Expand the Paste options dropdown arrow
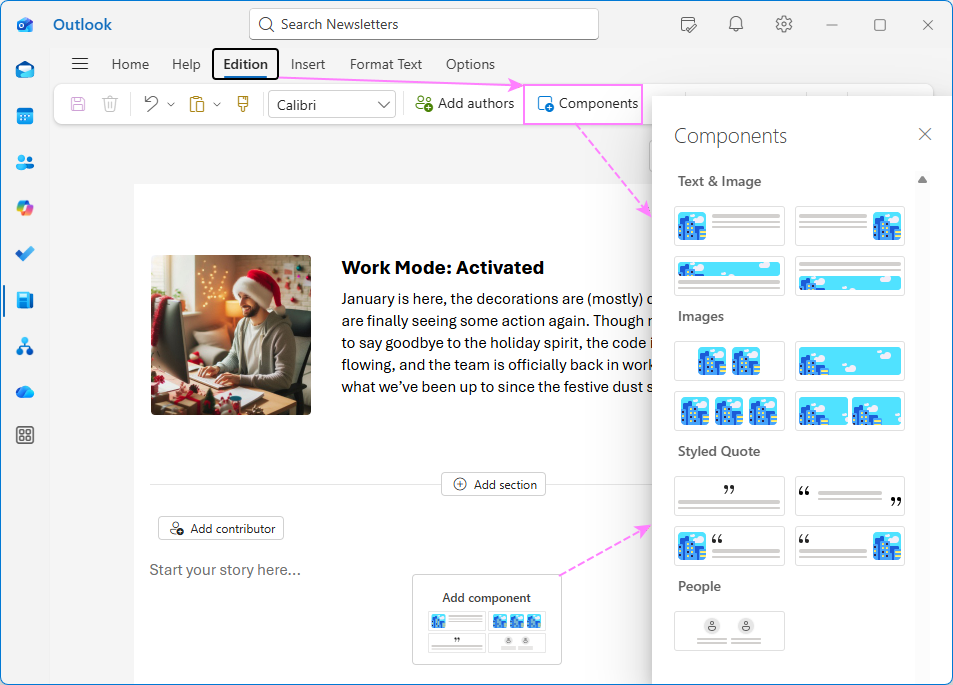 [217, 103]
